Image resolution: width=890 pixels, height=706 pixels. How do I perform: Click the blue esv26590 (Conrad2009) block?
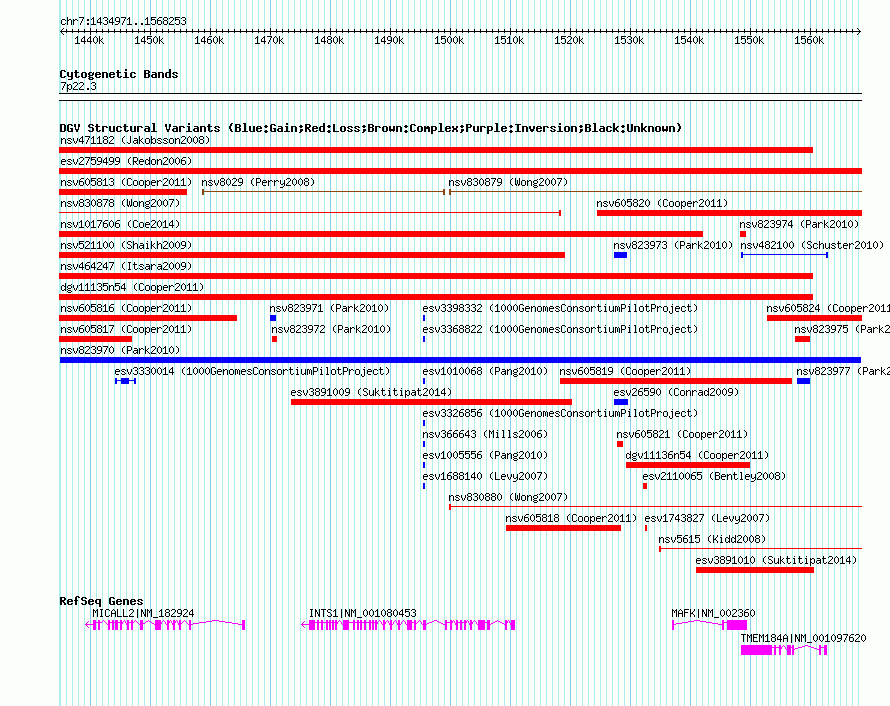(x=621, y=402)
